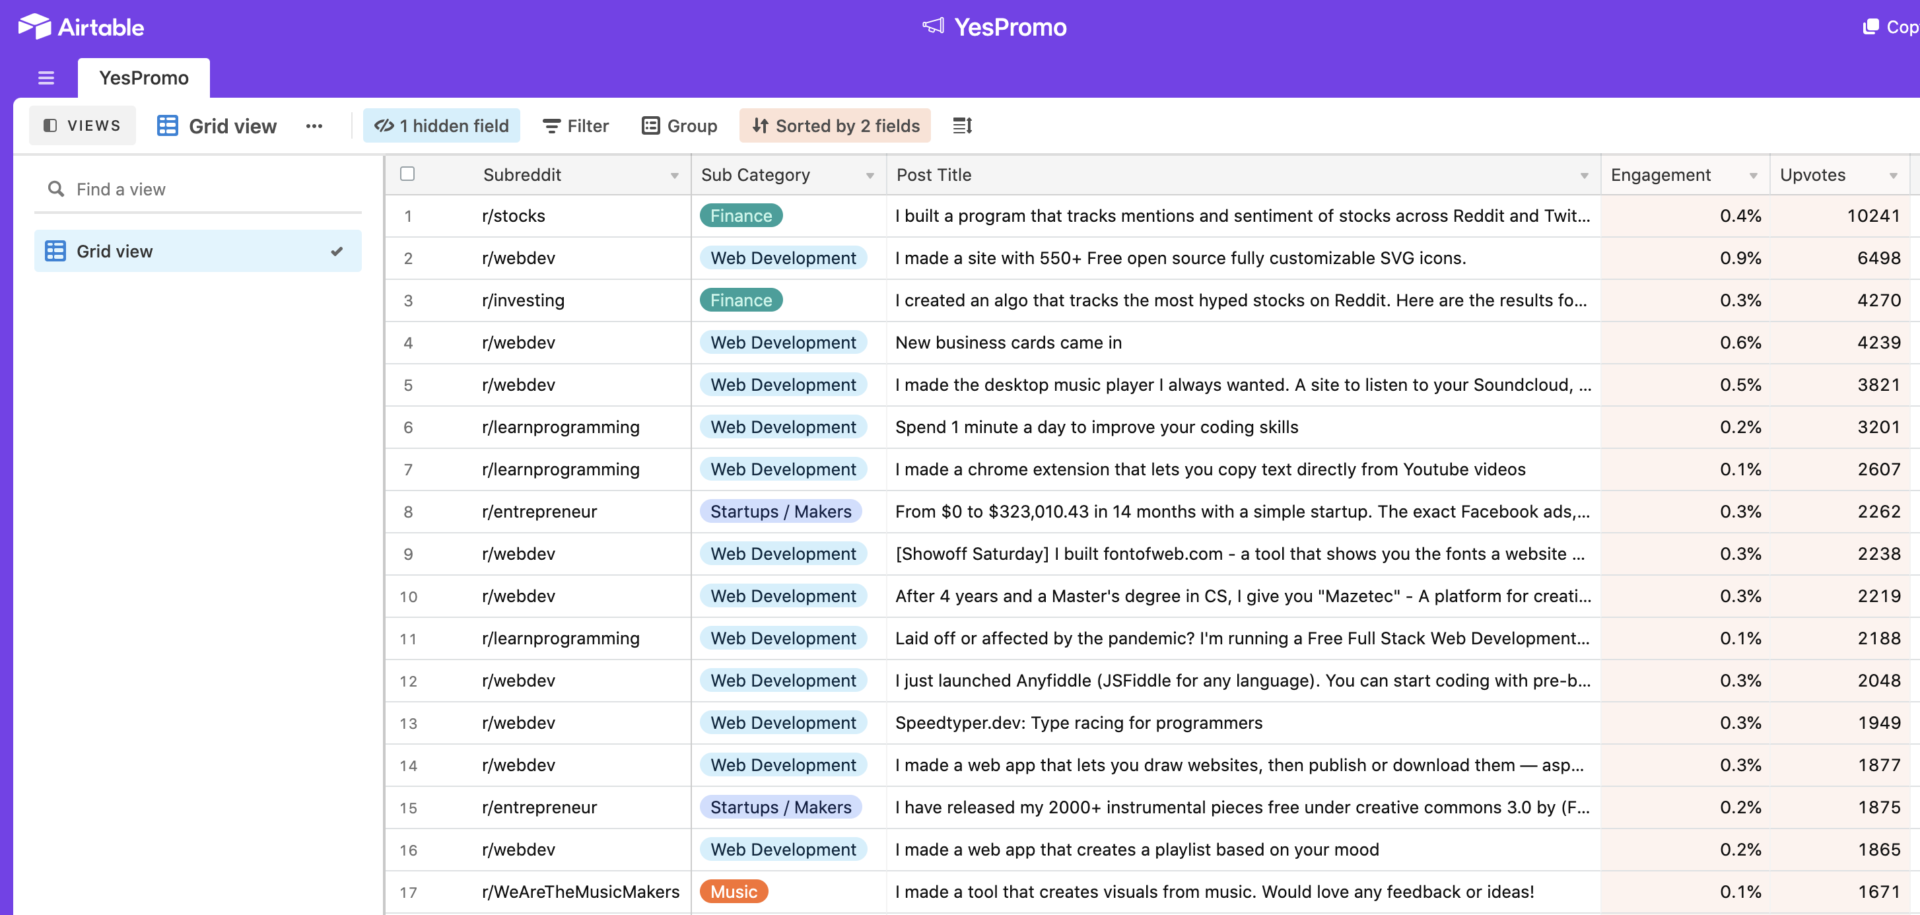Open the Subreddit column dropdown
Viewport: 1920px width, 915px height.
click(673, 175)
